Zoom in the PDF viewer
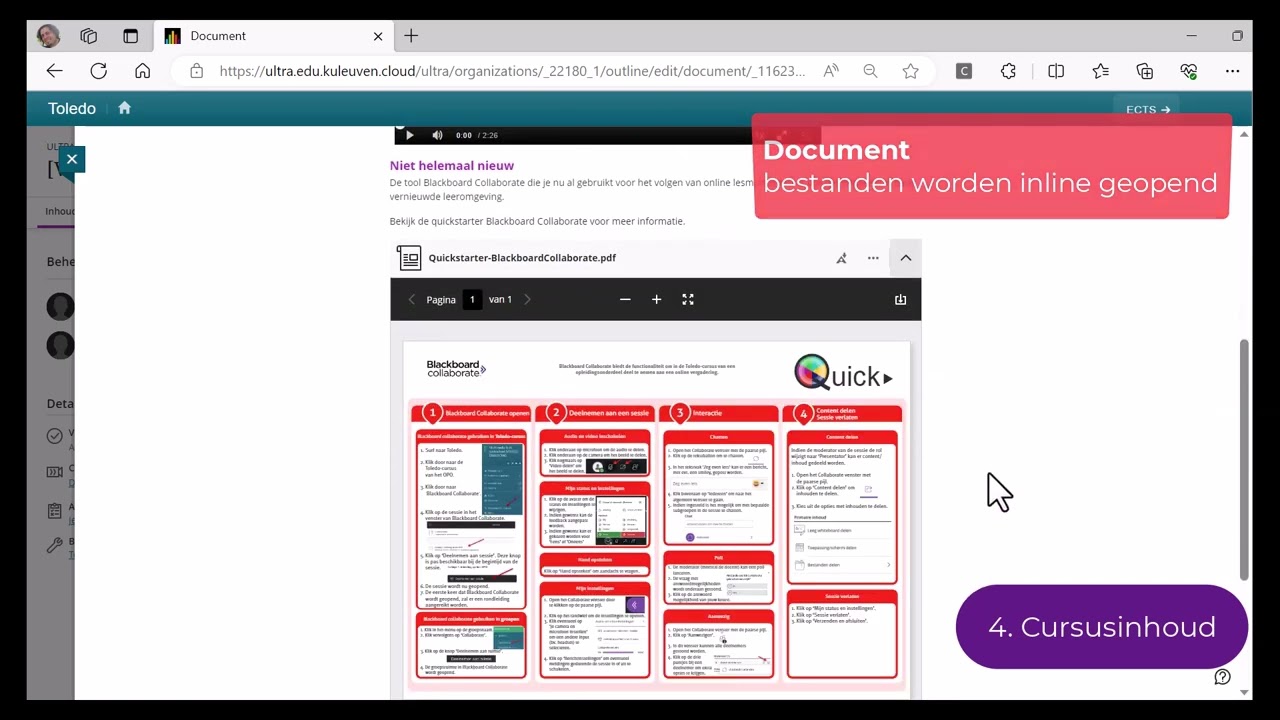The image size is (1280, 720). tap(656, 299)
